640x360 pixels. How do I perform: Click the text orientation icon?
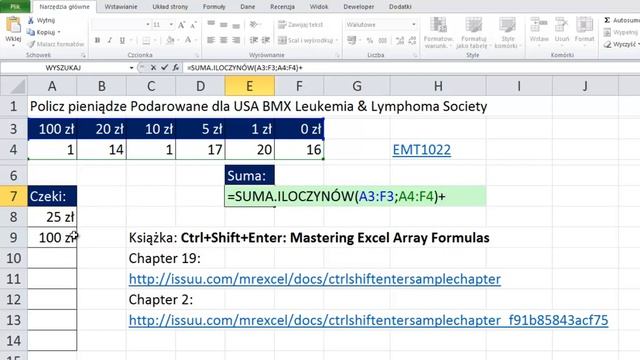(254, 24)
